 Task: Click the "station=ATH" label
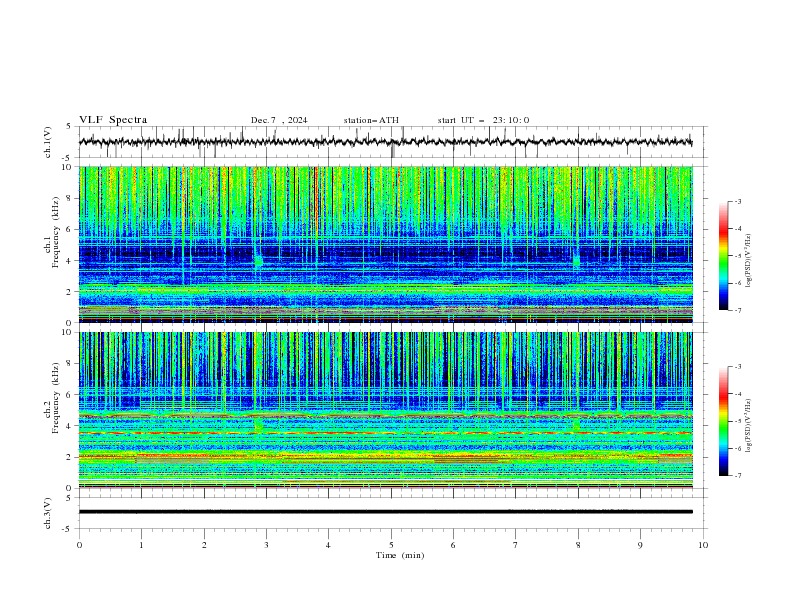(x=371, y=120)
